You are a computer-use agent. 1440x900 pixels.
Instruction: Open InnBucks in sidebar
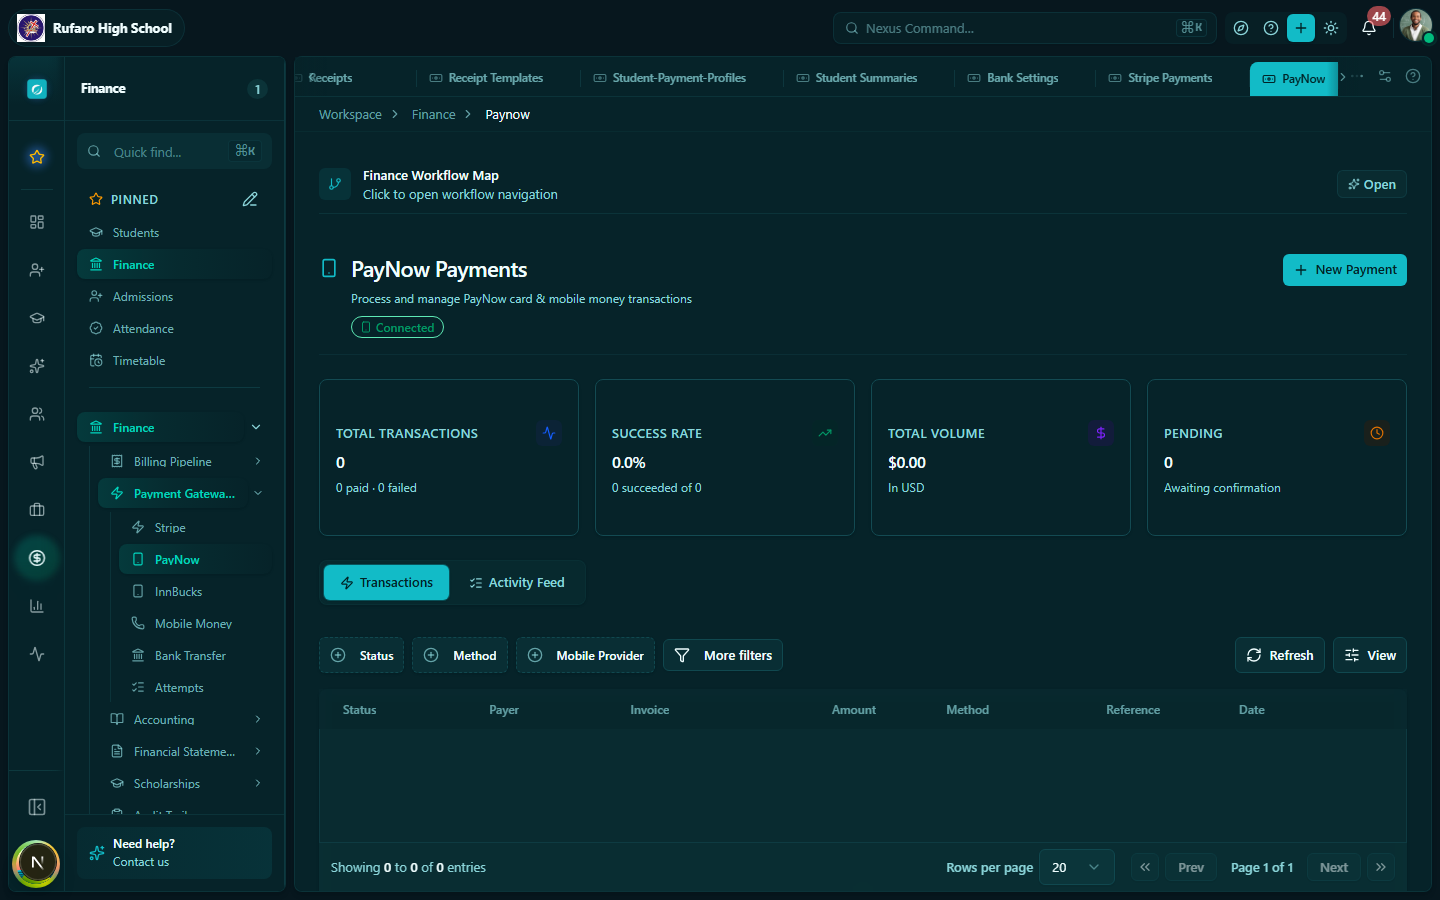coord(195,591)
